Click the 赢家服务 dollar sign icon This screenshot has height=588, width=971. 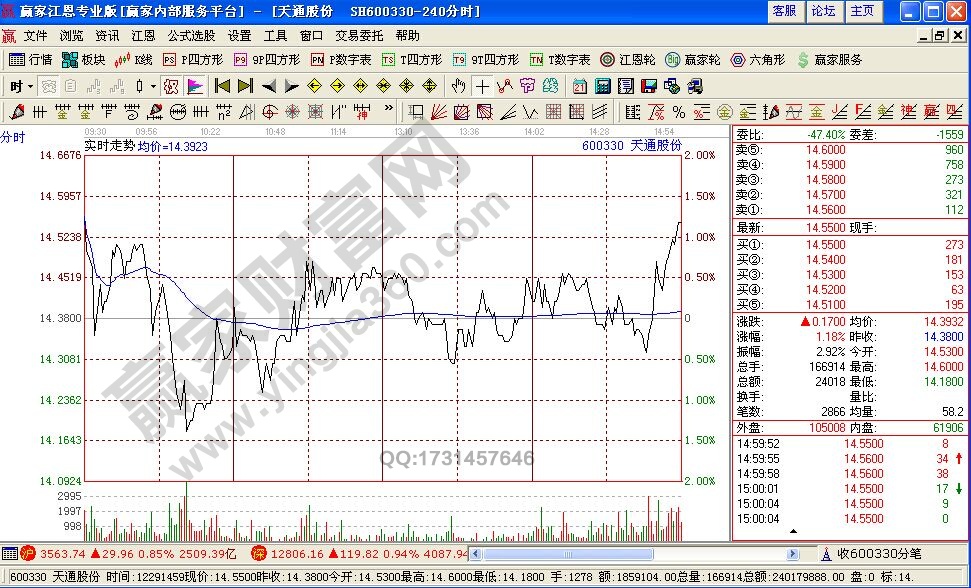tap(829, 60)
